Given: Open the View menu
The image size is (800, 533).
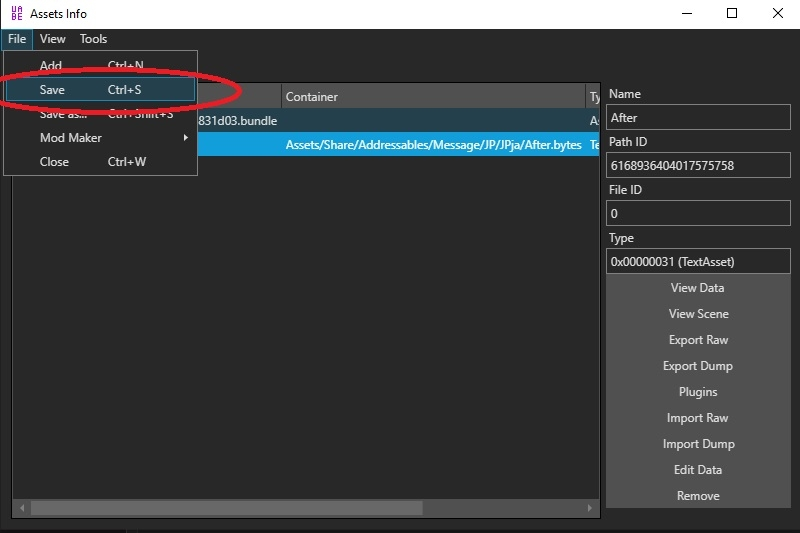Looking at the screenshot, I should pyautogui.click(x=52, y=39).
